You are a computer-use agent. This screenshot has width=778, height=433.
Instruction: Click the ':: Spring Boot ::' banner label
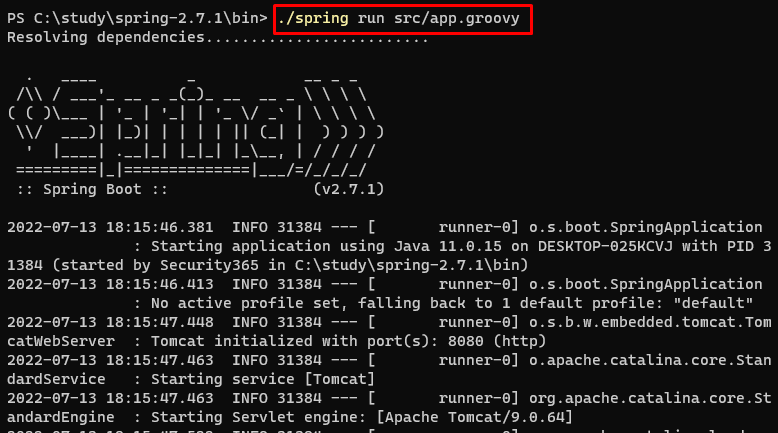(92, 189)
